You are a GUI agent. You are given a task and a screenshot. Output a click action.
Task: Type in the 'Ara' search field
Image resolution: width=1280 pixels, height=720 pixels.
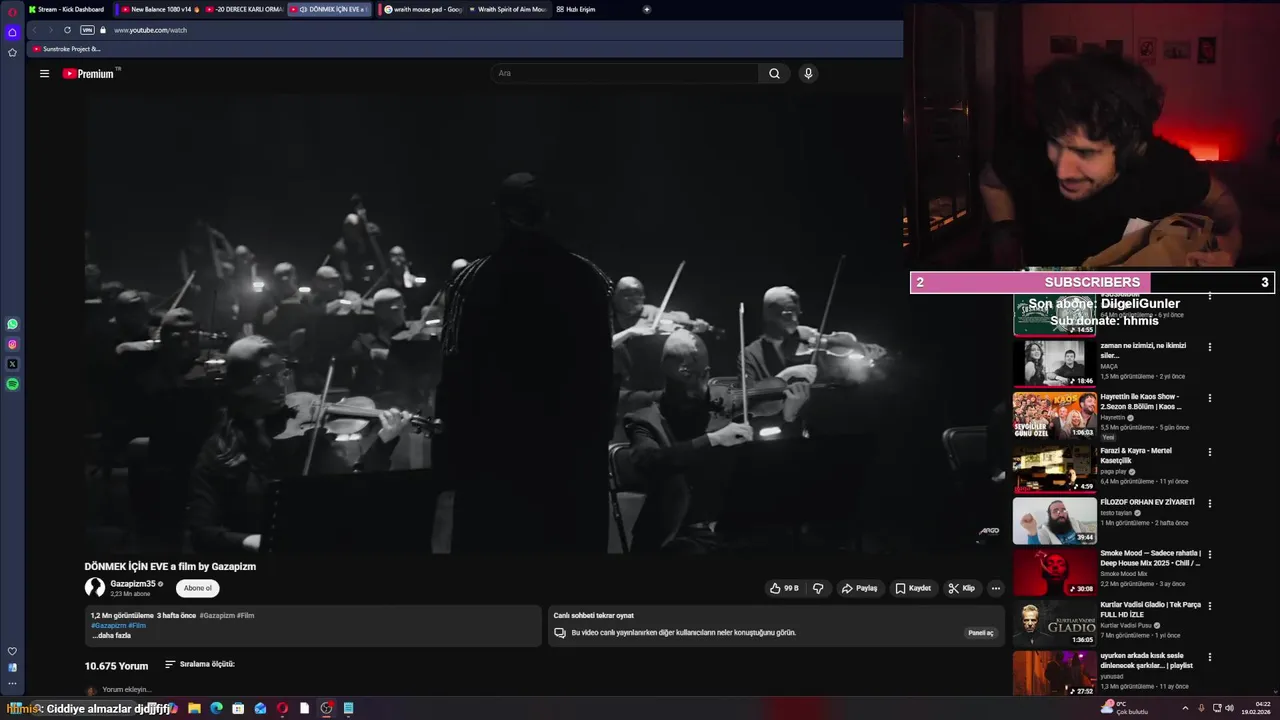pyautogui.click(x=625, y=73)
